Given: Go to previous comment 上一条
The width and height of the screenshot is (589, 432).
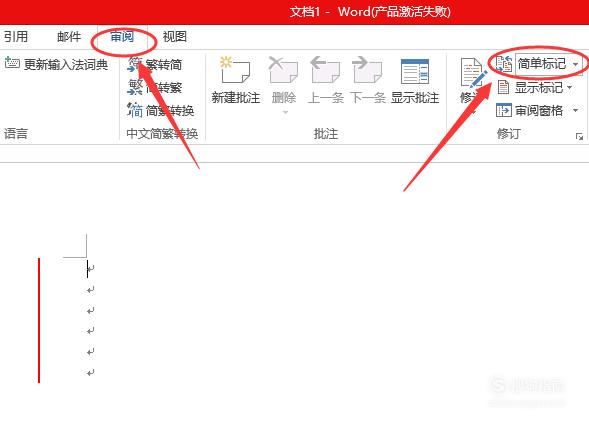Looking at the screenshot, I should click(x=326, y=80).
